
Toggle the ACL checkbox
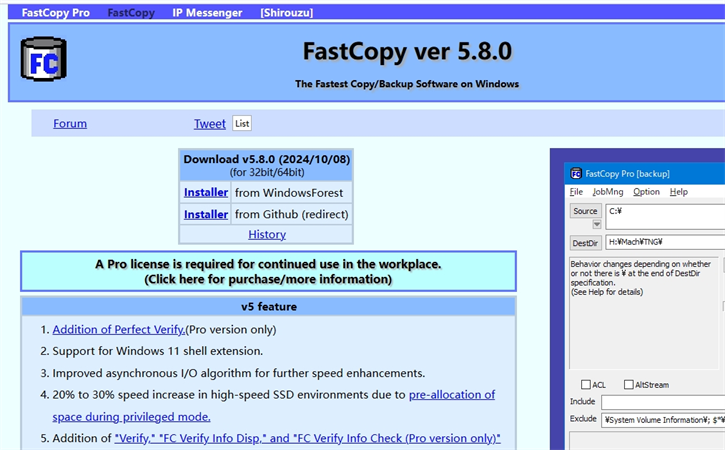[586, 384]
